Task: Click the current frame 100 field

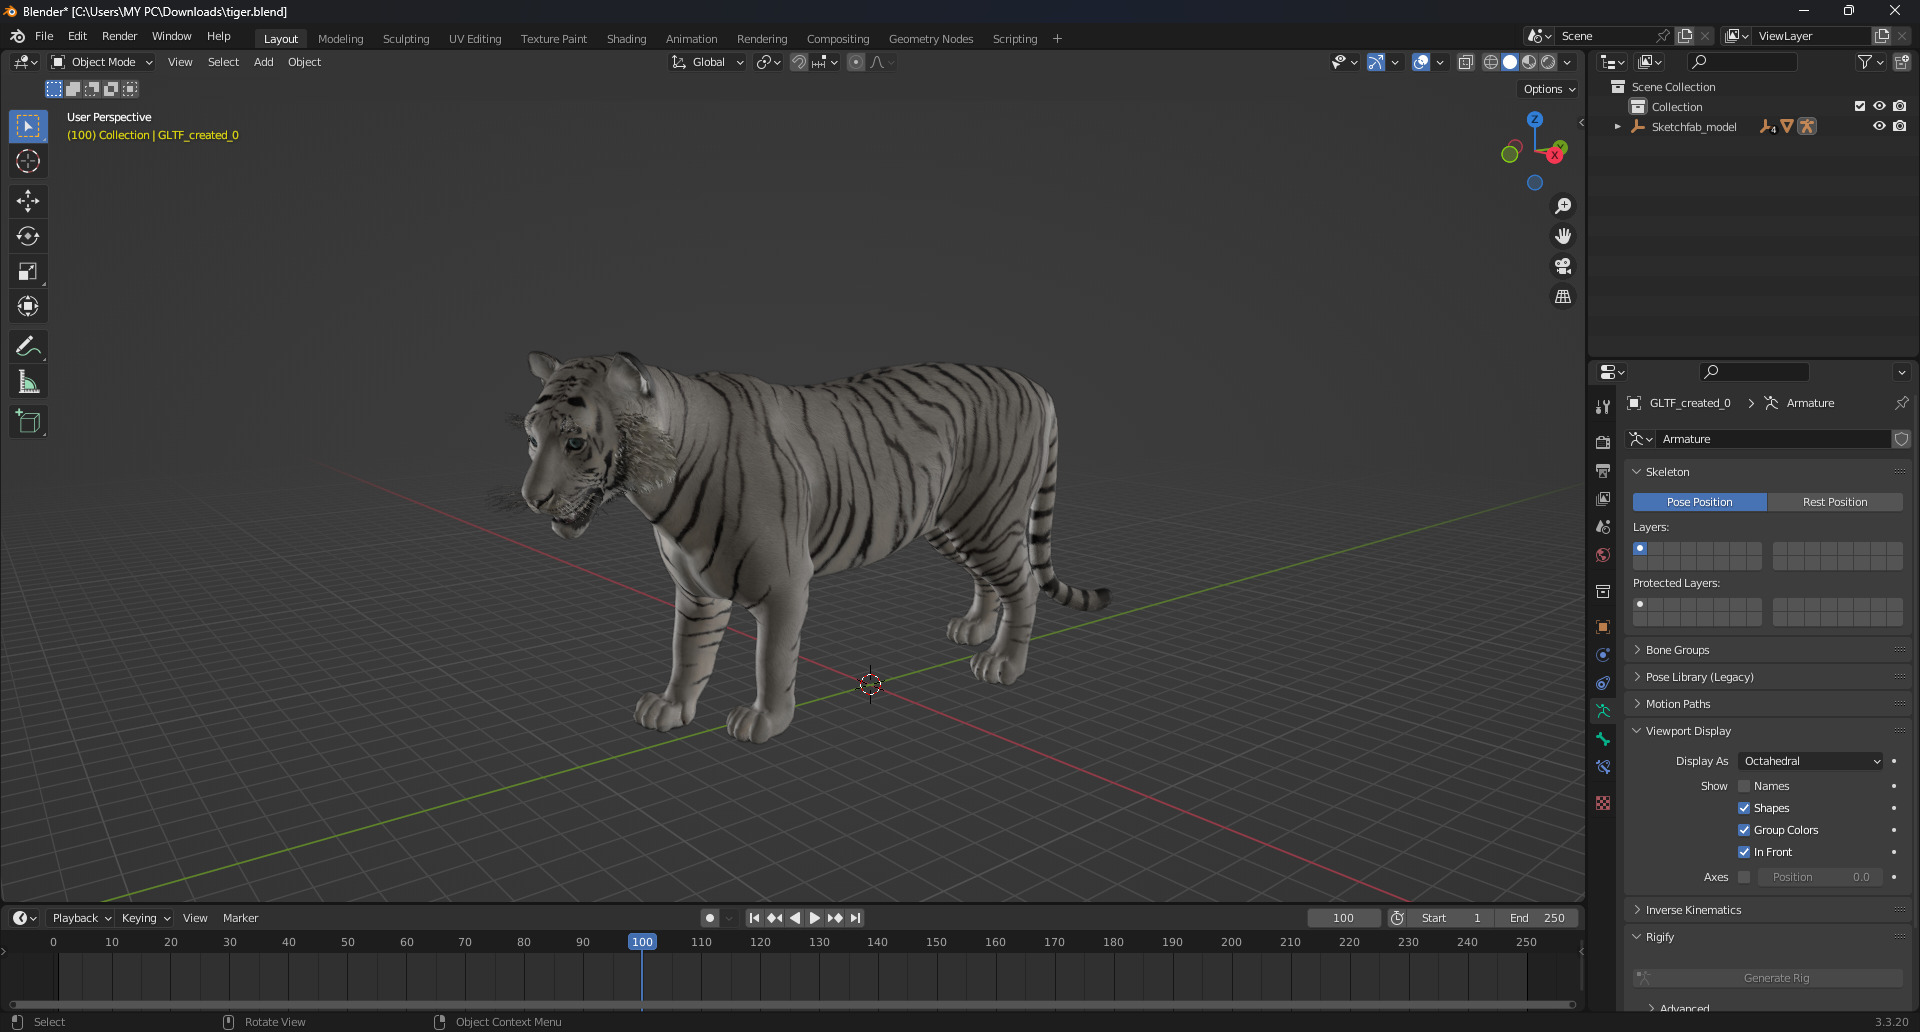Action: tap(1343, 918)
